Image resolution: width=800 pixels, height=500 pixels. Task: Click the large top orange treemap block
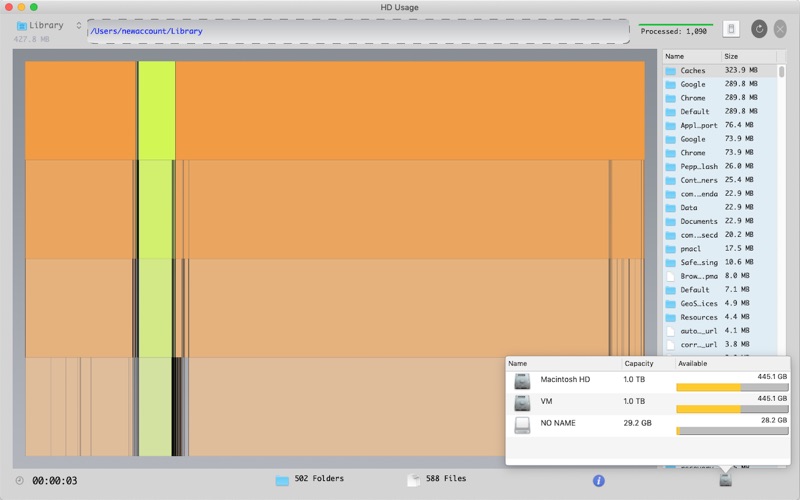point(410,111)
